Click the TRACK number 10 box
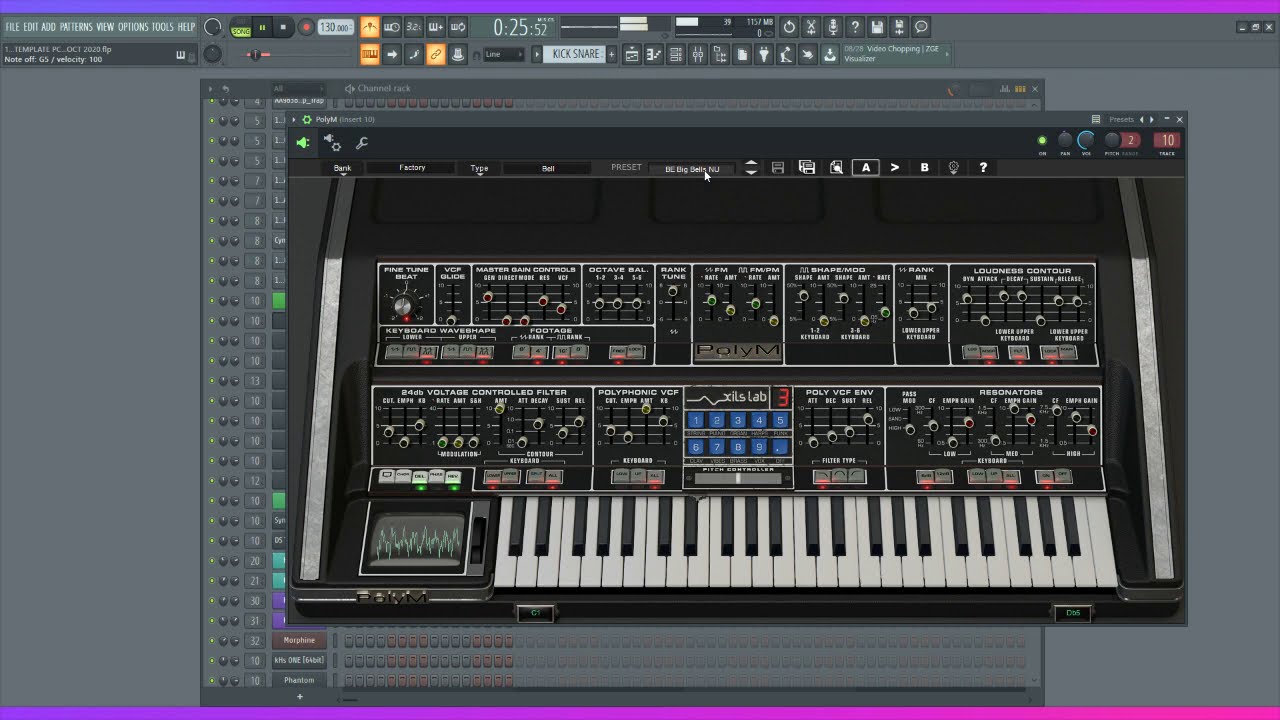1280x720 pixels. (1166, 141)
